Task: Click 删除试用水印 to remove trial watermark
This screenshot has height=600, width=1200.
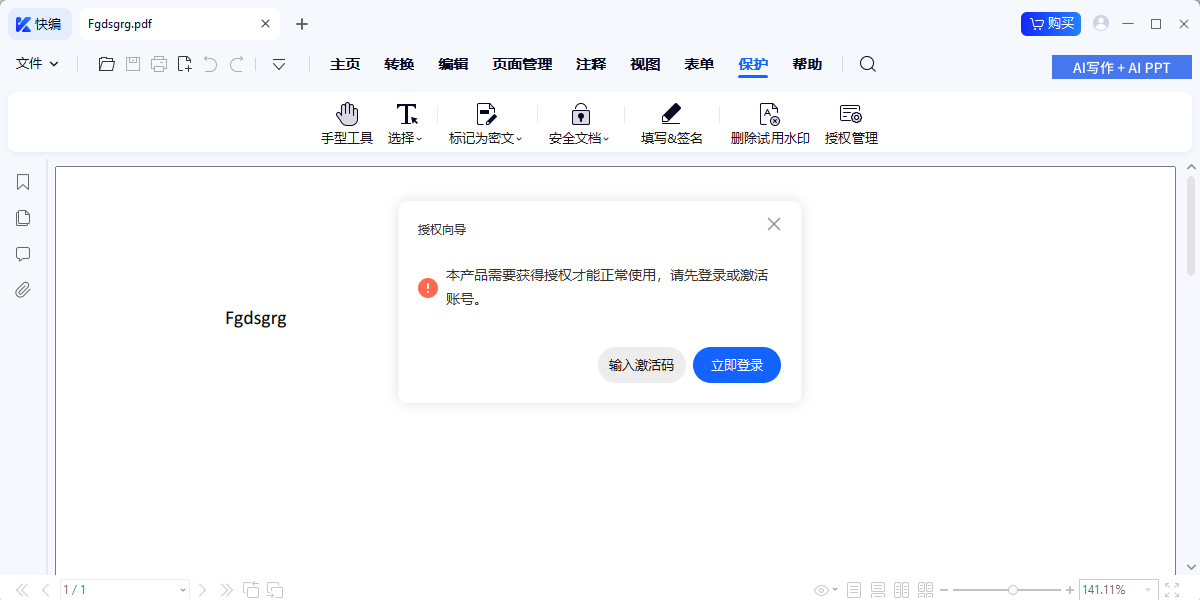Action: click(770, 122)
